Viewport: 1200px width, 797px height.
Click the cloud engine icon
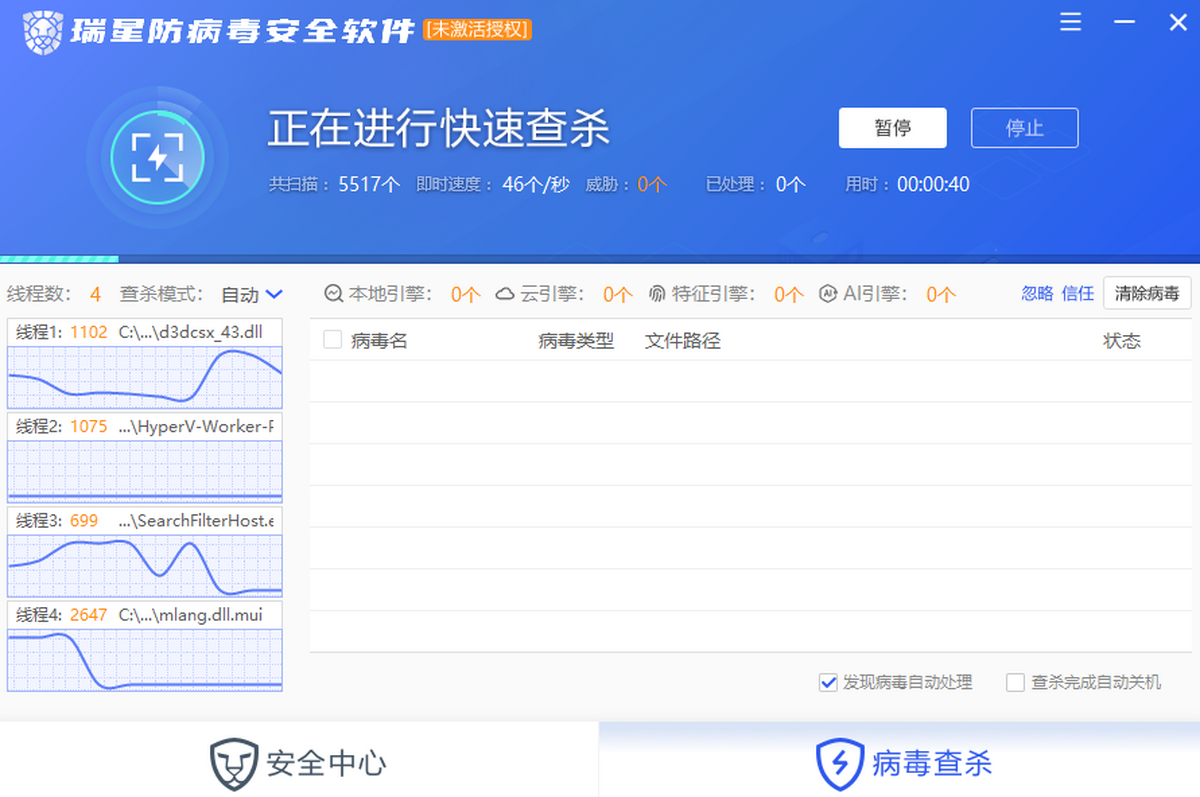point(505,294)
